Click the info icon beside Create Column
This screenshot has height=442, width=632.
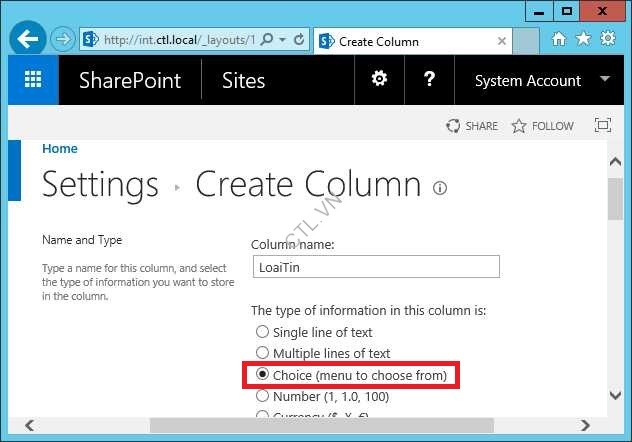click(x=440, y=187)
